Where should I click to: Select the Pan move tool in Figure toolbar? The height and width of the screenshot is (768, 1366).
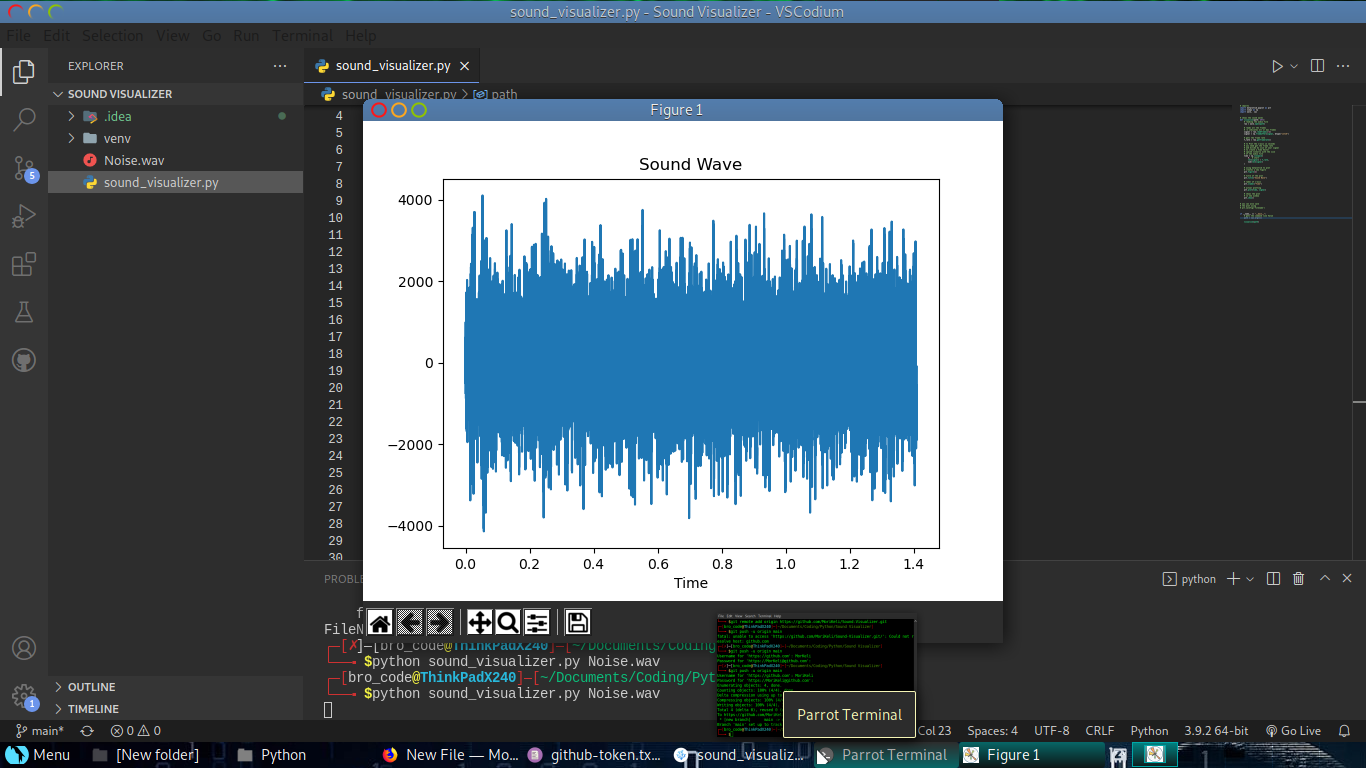479,623
